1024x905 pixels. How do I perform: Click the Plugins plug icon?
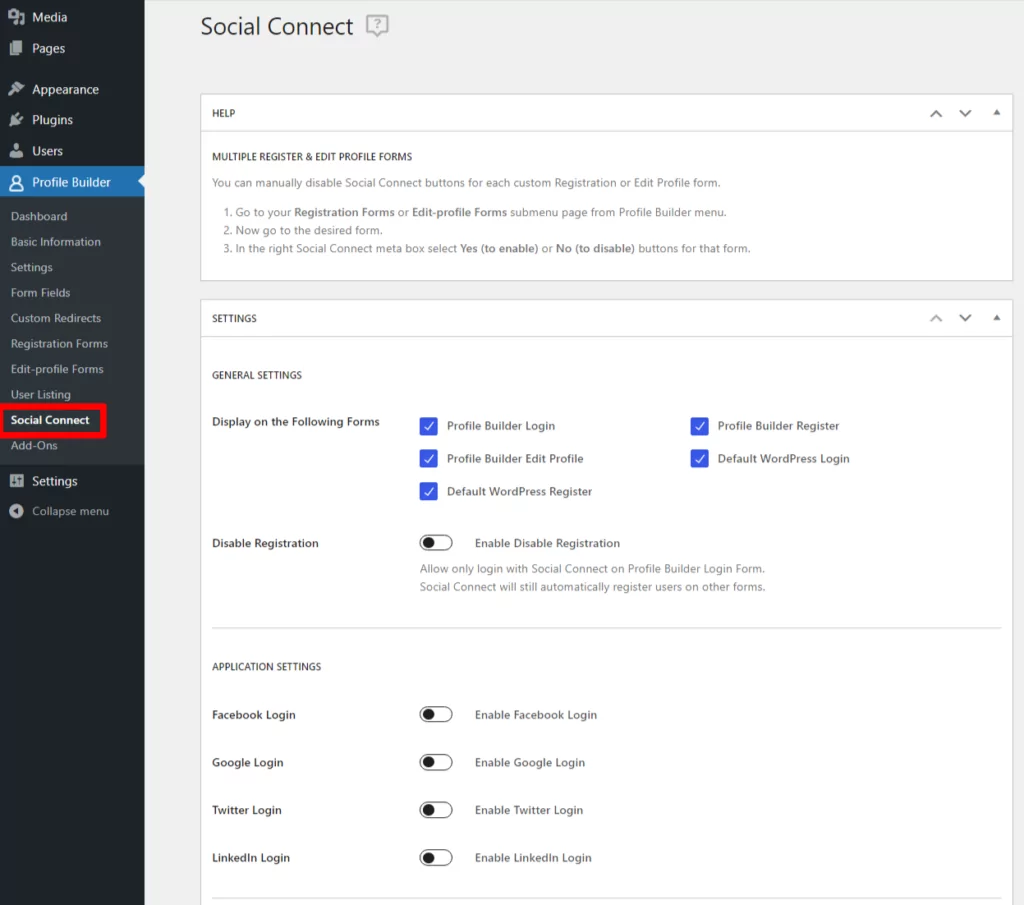16,119
